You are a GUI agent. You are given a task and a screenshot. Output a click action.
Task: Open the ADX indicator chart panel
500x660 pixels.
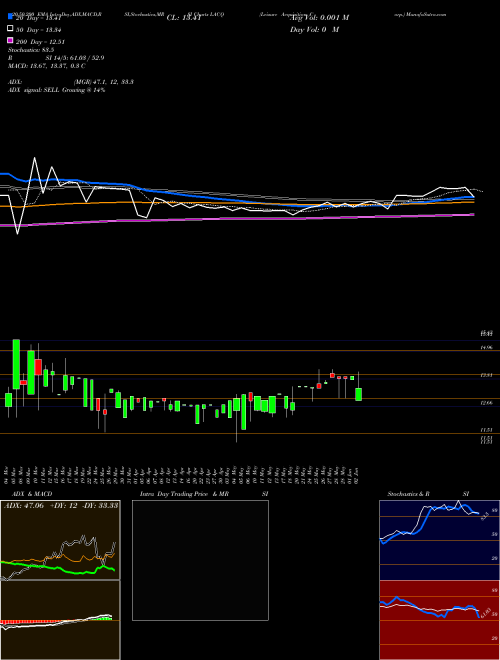pyautogui.click(x=60, y=540)
